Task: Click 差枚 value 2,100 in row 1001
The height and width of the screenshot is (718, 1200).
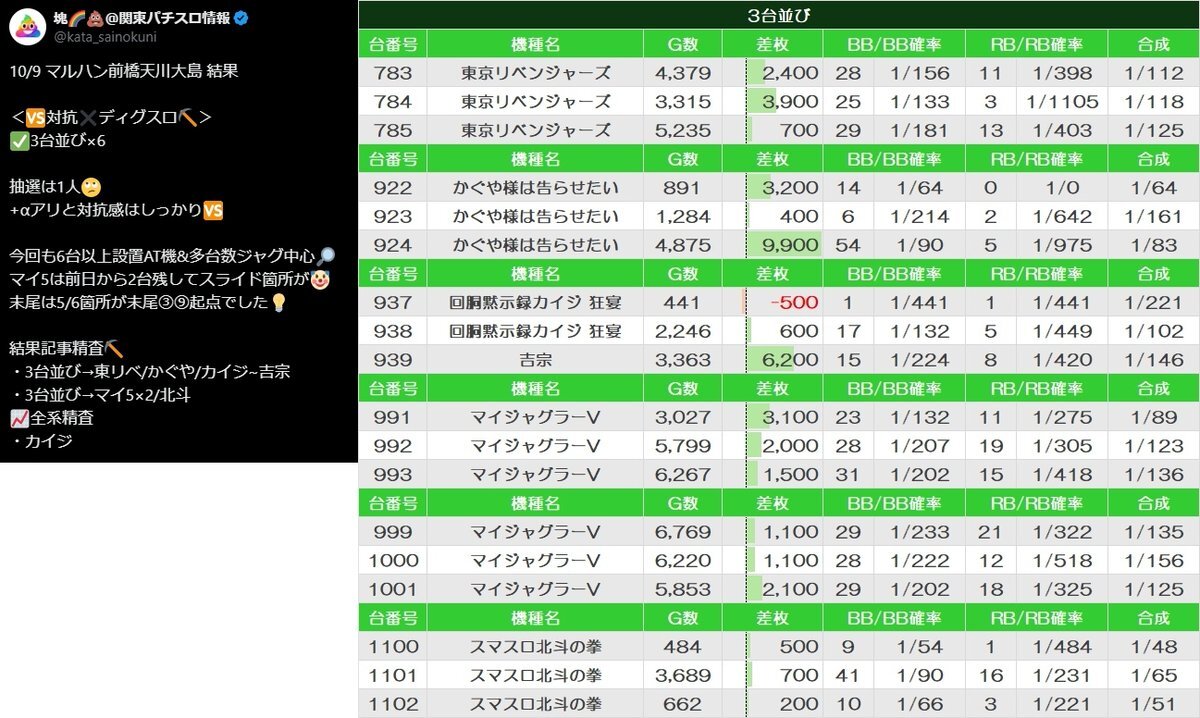Action: pyautogui.click(x=790, y=590)
